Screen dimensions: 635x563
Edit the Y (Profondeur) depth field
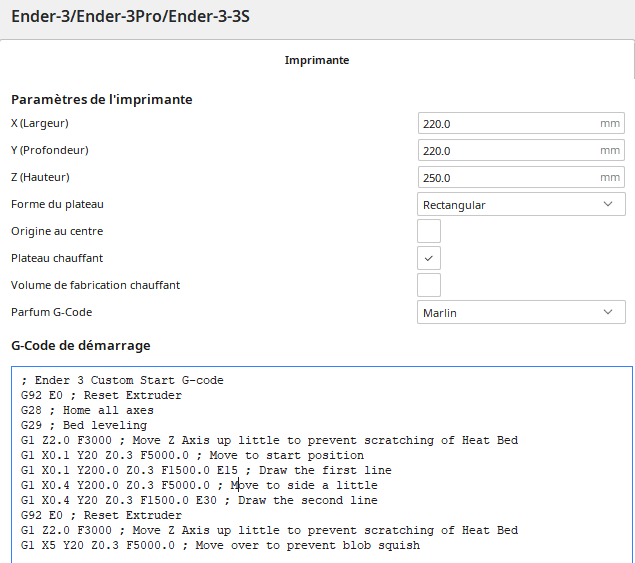coord(521,150)
